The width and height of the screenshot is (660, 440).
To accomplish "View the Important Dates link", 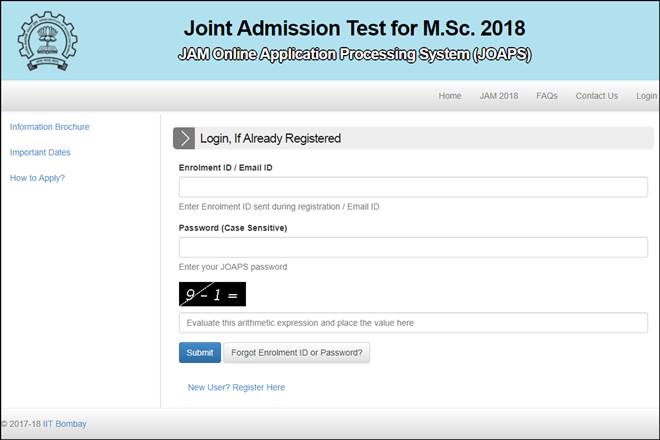I will [40, 153].
